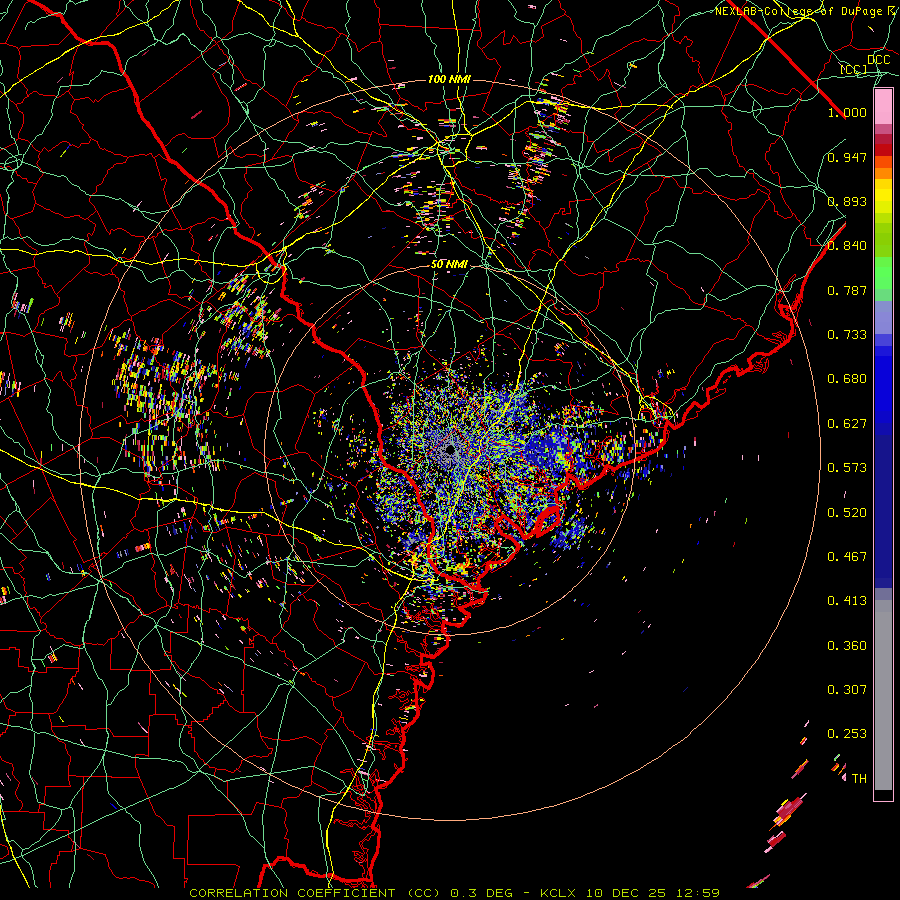Select the 0.680 scale value
This screenshot has width=900, height=900.
[x=847, y=379]
